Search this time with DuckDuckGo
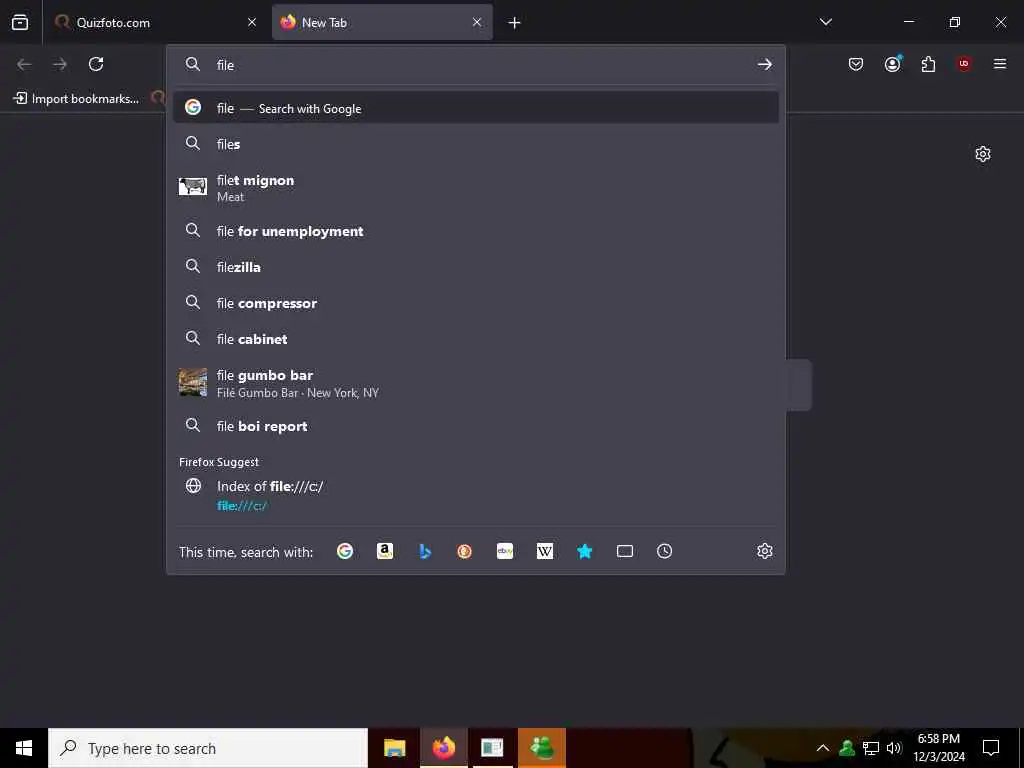Screen dimensions: 1024x768 [x=465, y=551]
